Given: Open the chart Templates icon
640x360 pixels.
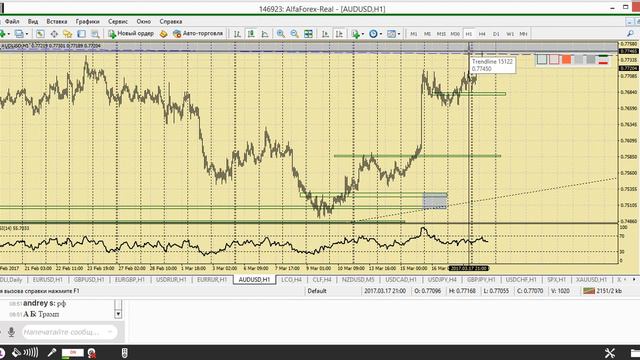Looking at the screenshot, I should tap(391, 34).
